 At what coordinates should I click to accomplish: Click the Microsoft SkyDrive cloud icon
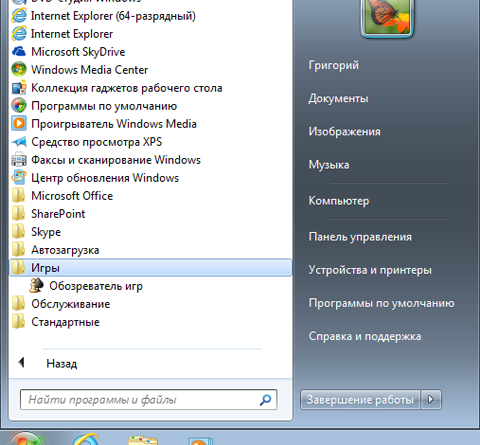click(x=19, y=51)
